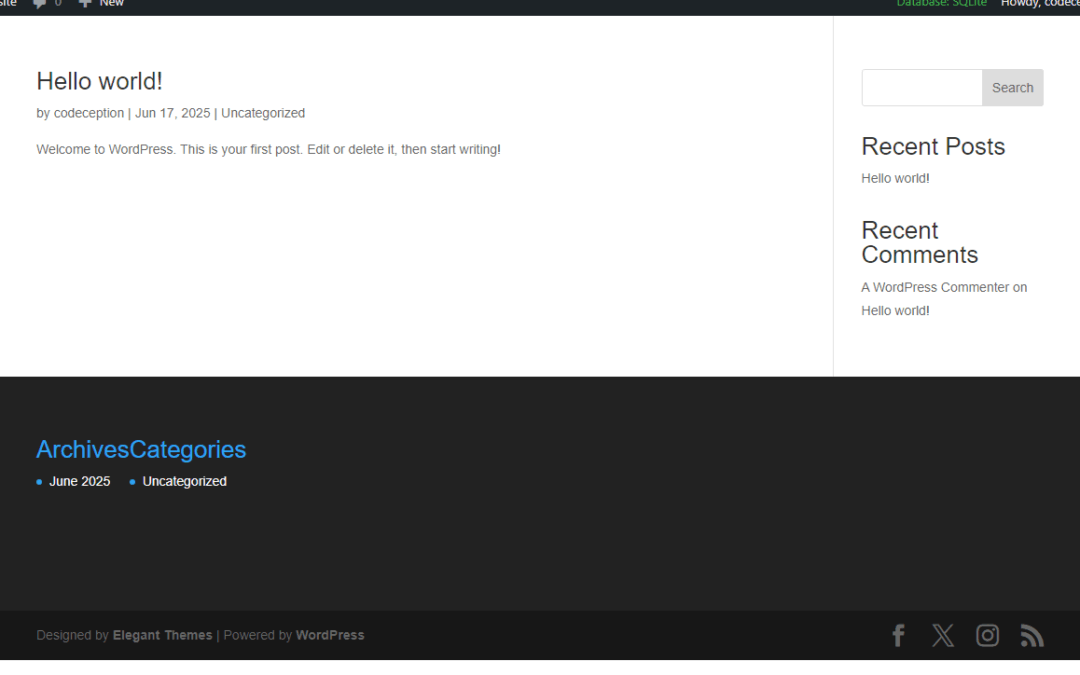The height and width of the screenshot is (675, 1080).
Task: Open the Instagram footer icon
Action: (987, 635)
